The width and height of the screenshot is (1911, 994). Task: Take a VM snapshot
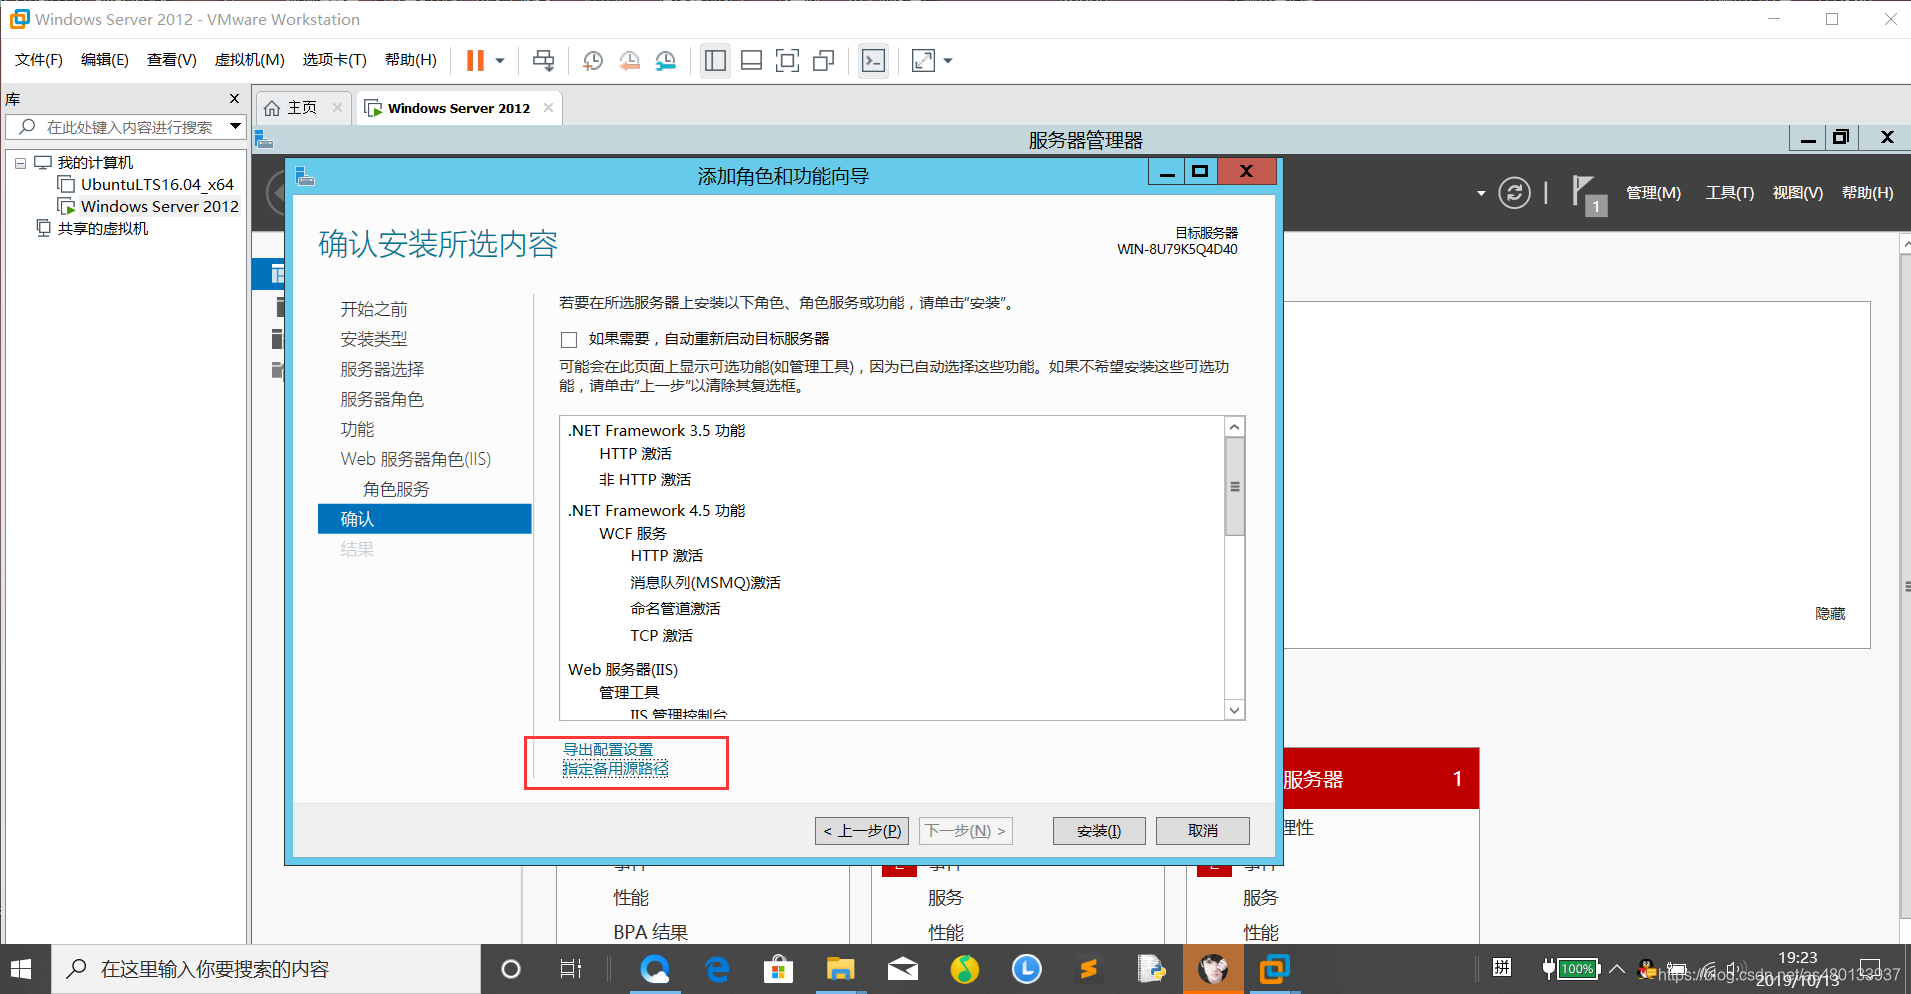(x=593, y=61)
